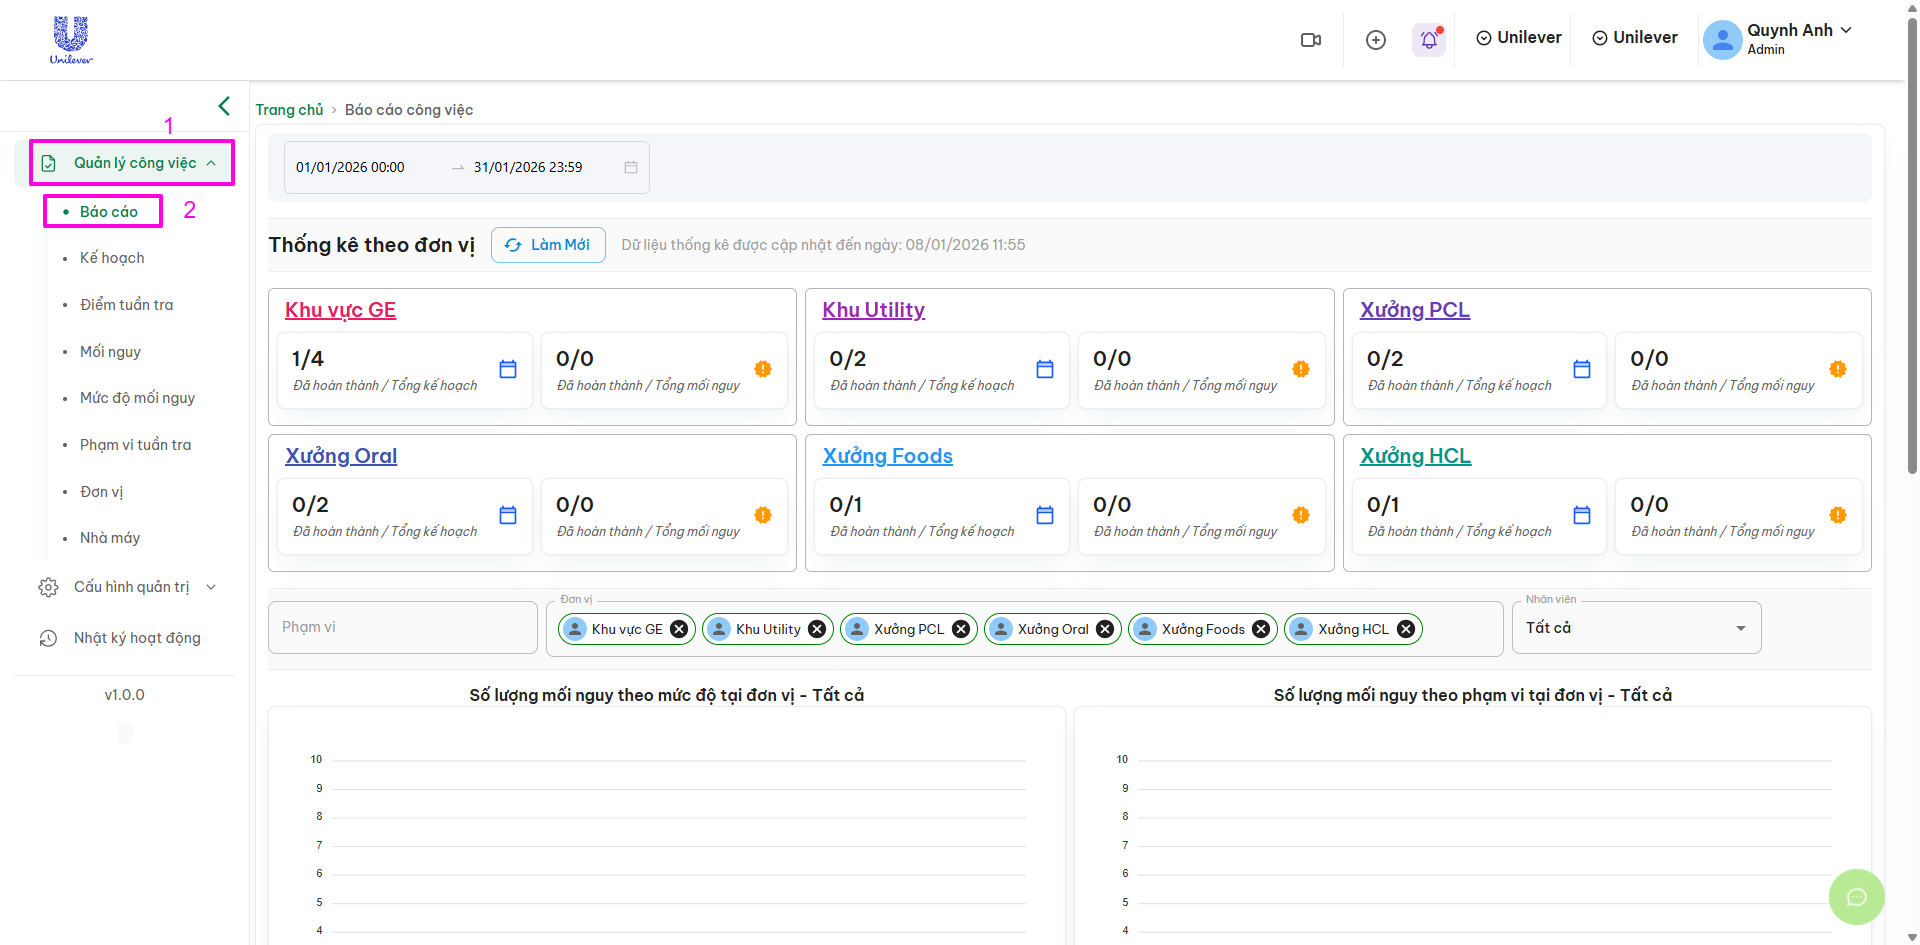Remove the Khu vực GE unit chip

click(x=679, y=629)
